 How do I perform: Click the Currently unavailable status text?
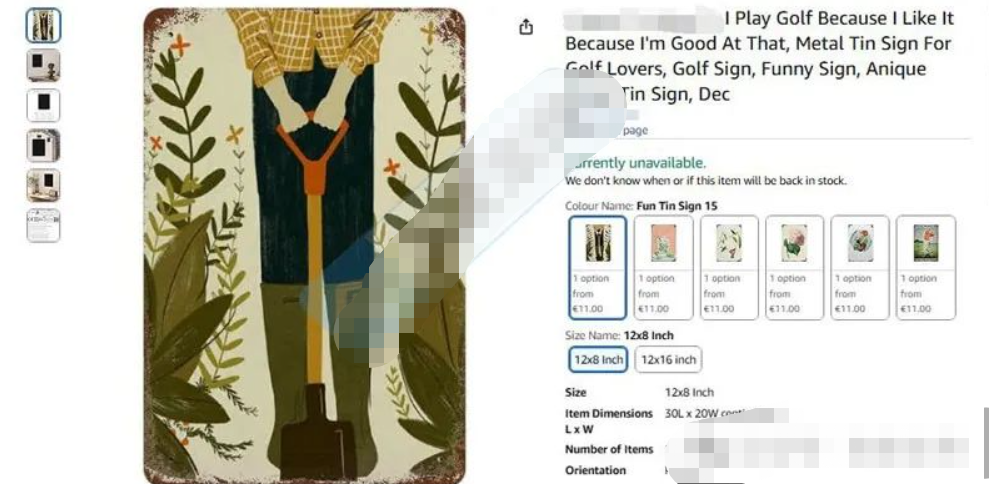pyautogui.click(x=636, y=163)
